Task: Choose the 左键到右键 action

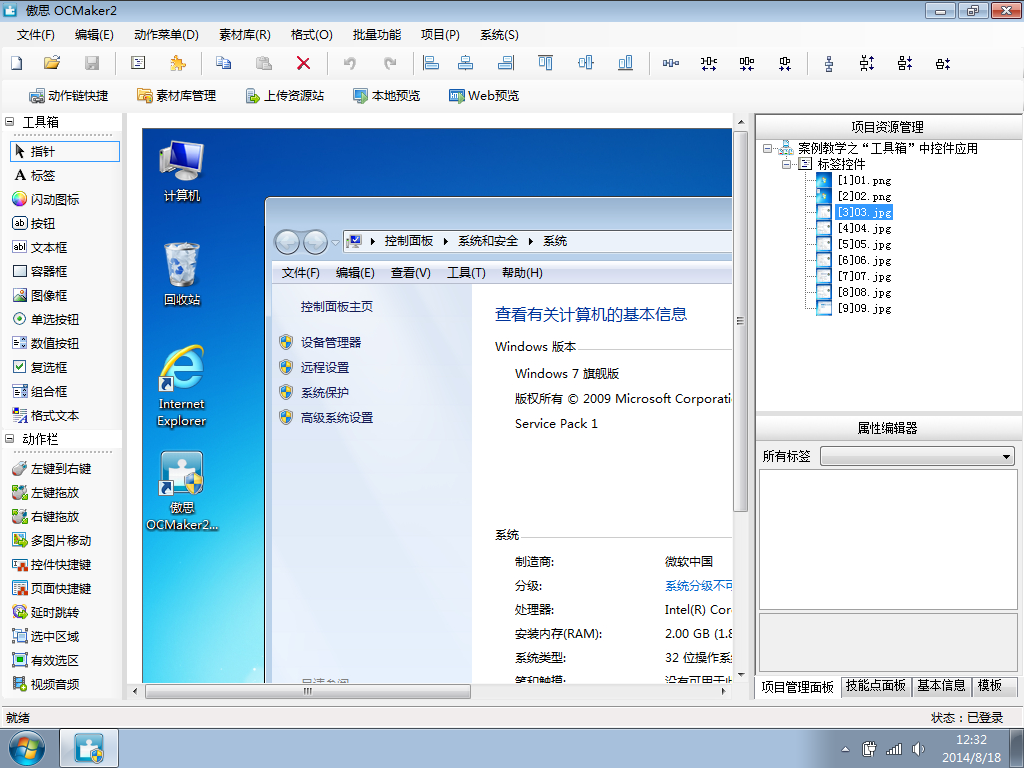Action: tap(52, 468)
